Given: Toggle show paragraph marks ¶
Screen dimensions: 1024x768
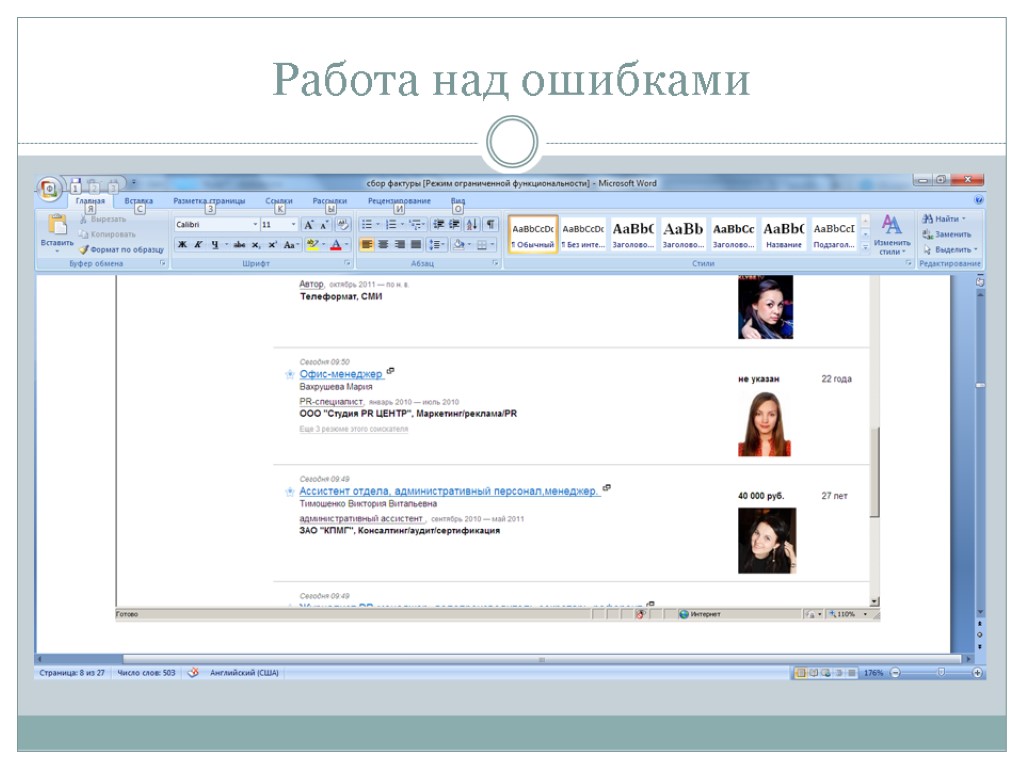Looking at the screenshot, I should click(x=490, y=225).
